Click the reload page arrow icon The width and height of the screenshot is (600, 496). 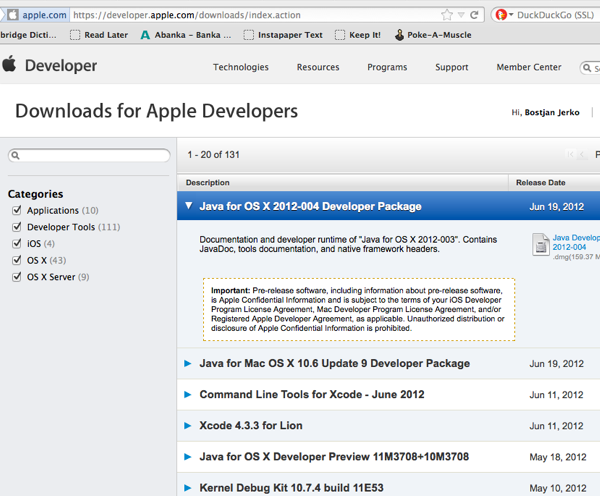(x=474, y=15)
